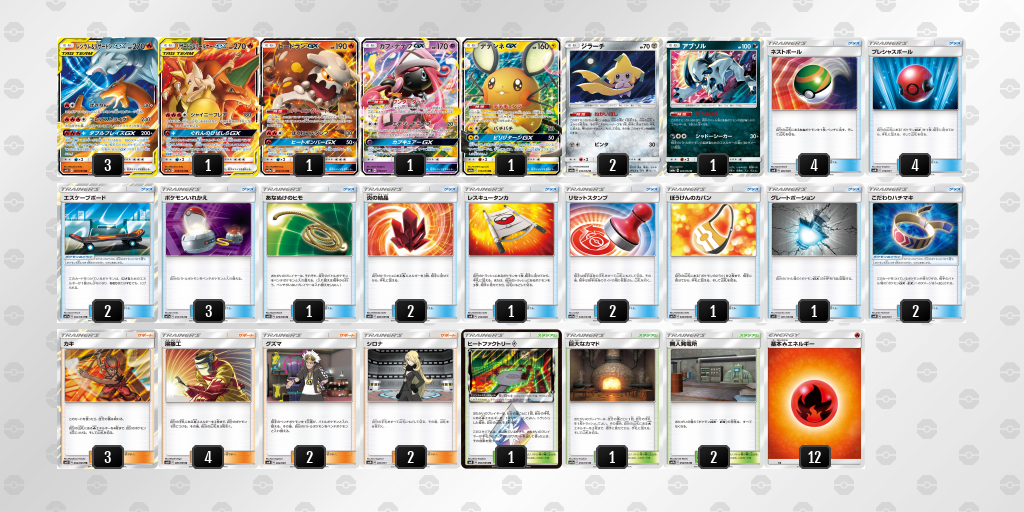Select the Fire Crystal card
This screenshot has width=1024, height=512.
(x=411, y=253)
